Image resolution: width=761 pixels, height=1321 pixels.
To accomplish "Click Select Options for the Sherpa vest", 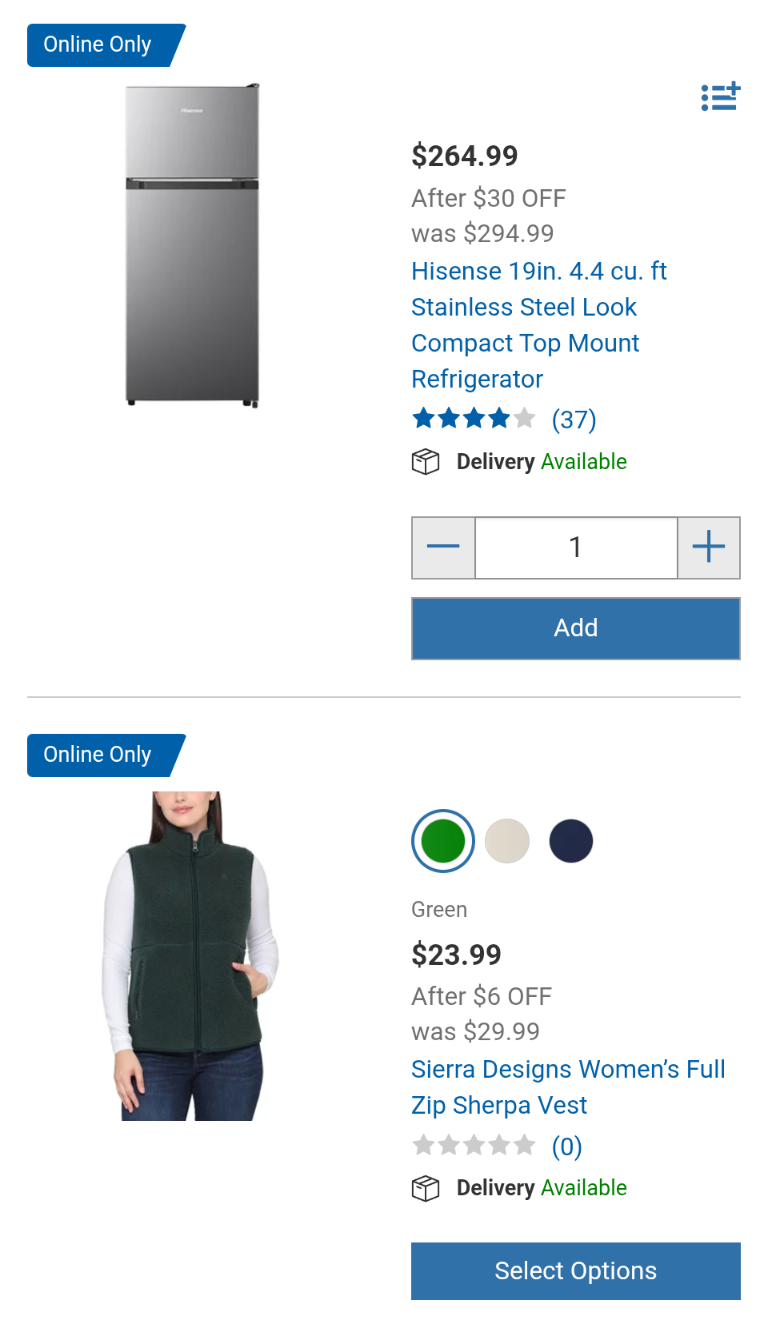I will (x=576, y=1271).
